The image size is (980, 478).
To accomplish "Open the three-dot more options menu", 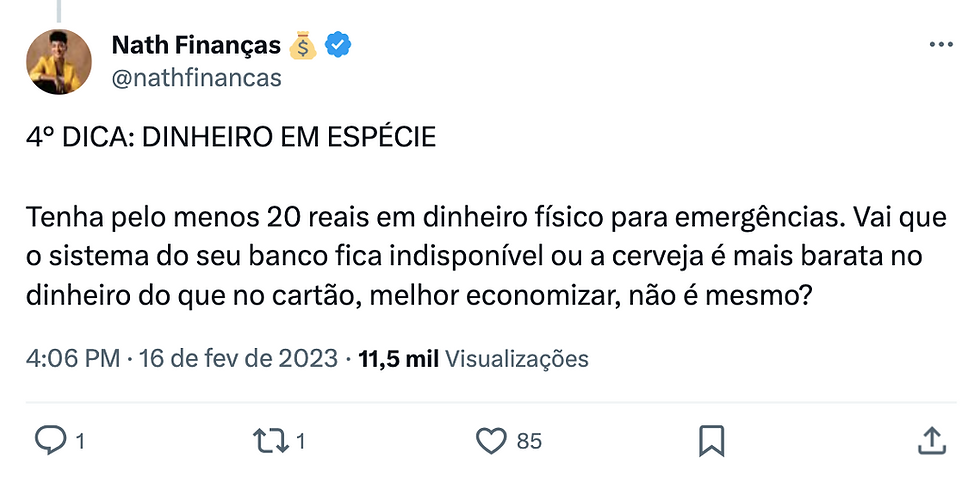I will [x=941, y=46].
